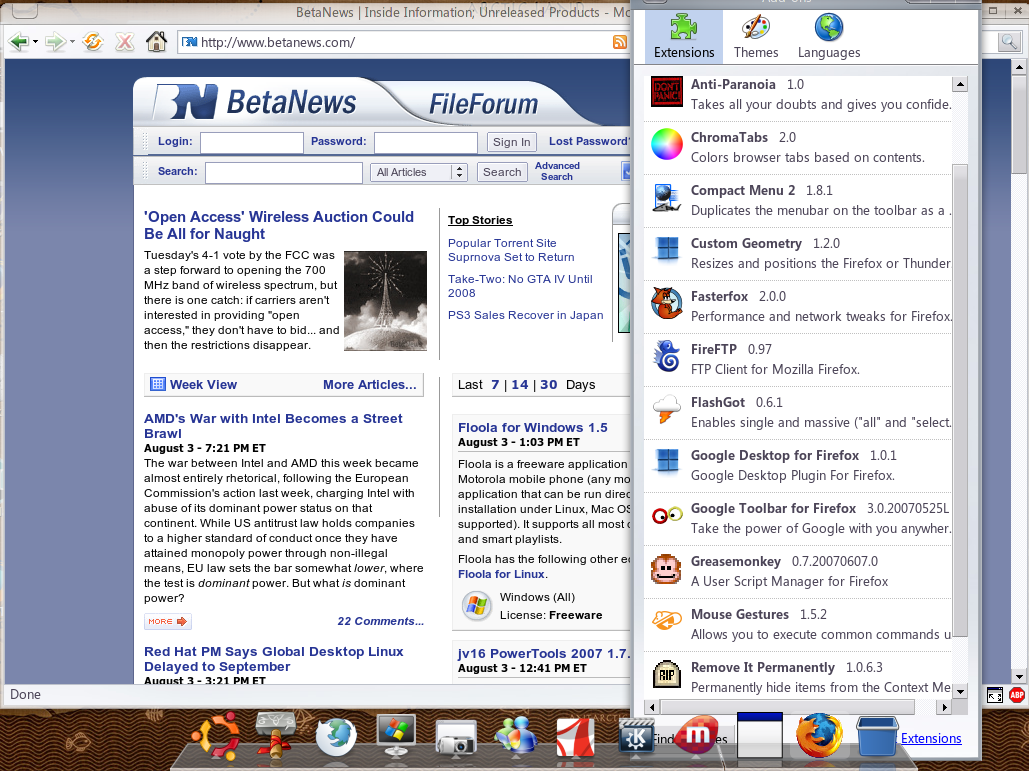Select the Google Toolbar for Firefox icon
This screenshot has width=1029, height=771.
[667, 516]
